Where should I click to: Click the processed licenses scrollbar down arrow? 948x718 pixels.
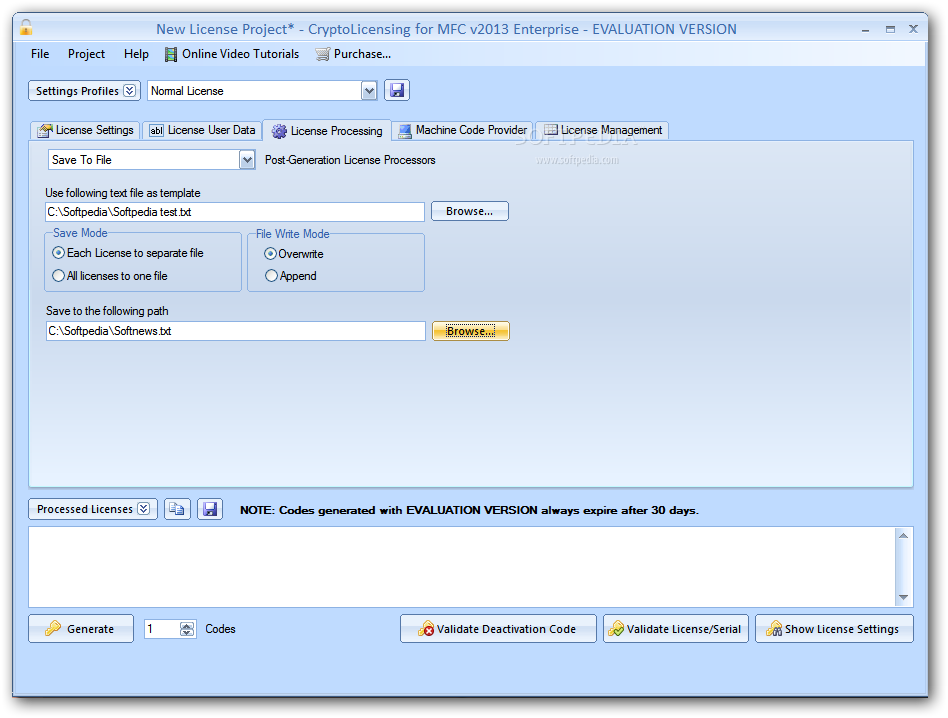tap(903, 597)
